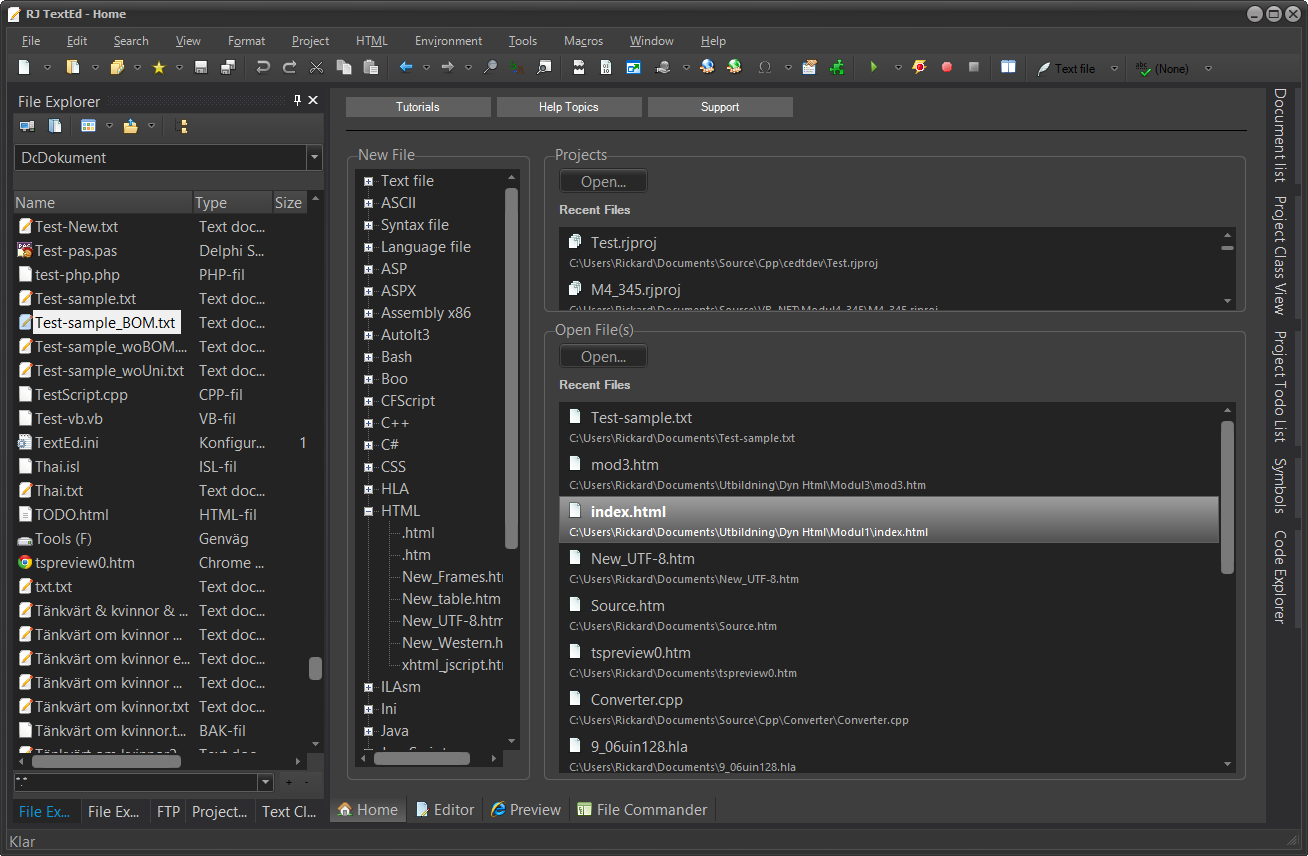This screenshot has width=1308, height=856.
Task: Click Open button under Projects
Action: 603,182
